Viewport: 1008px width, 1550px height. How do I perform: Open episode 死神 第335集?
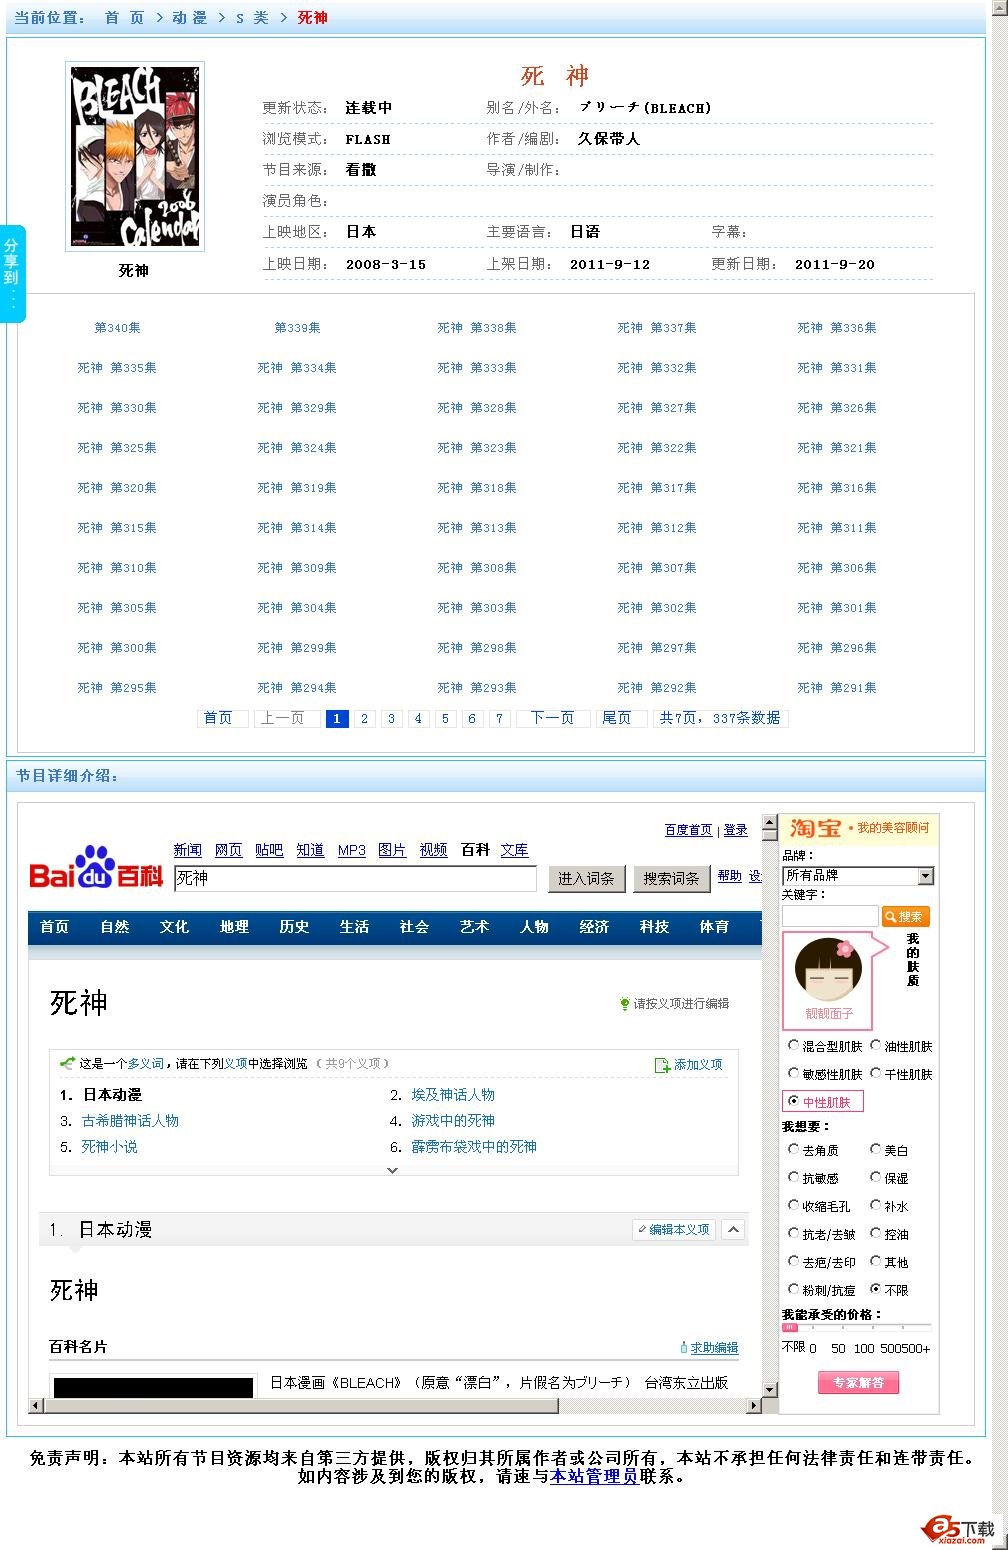(x=117, y=368)
